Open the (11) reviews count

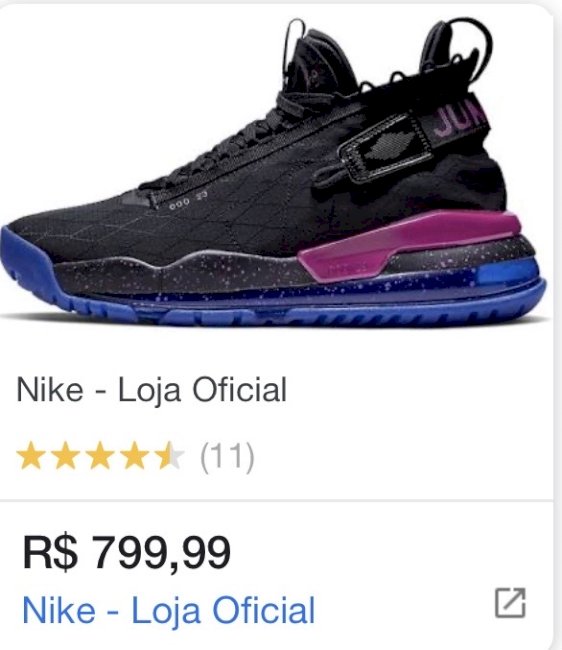(227, 457)
